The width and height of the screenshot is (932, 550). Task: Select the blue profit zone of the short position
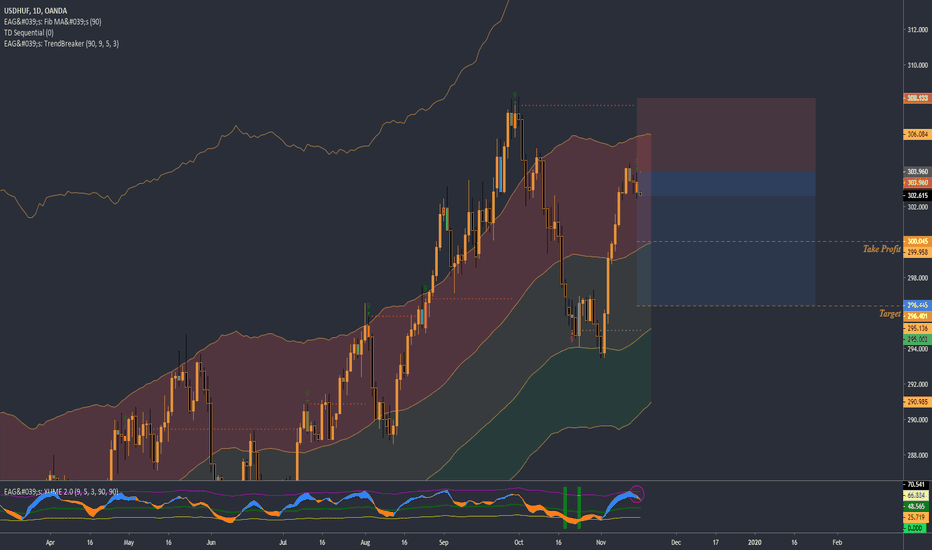click(x=726, y=250)
